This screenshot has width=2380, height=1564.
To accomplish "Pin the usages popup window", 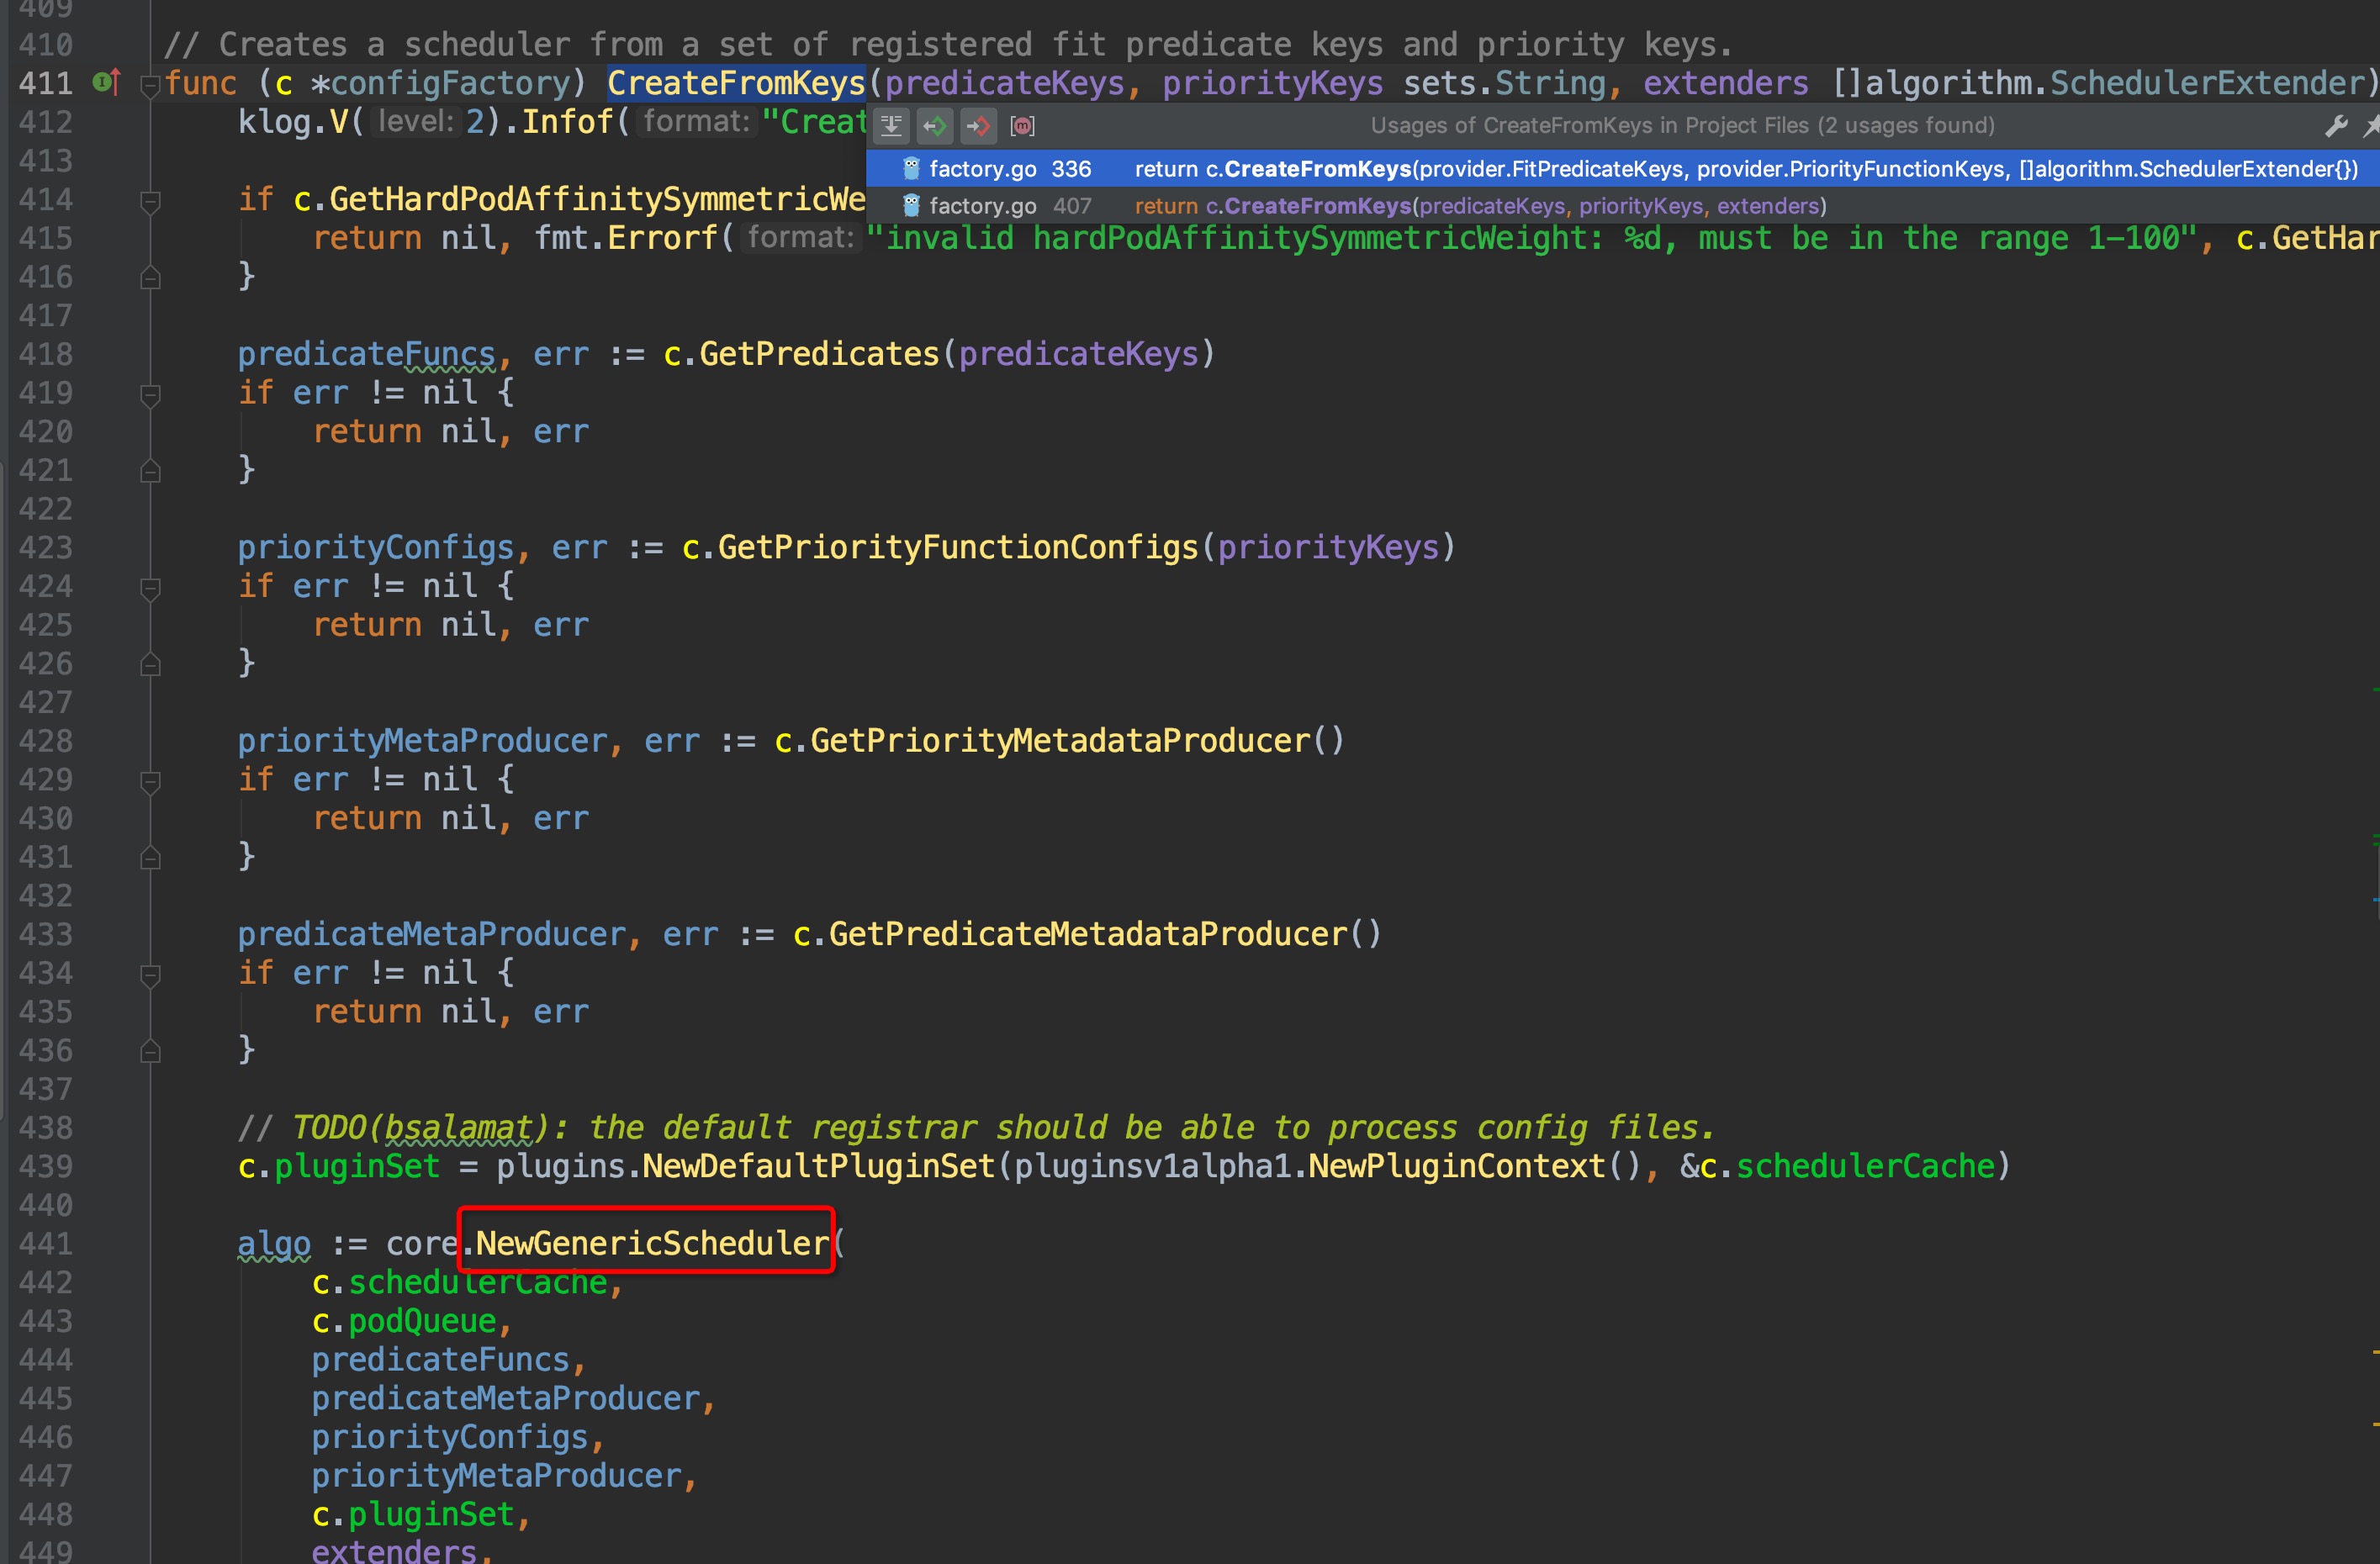I will [2372, 126].
